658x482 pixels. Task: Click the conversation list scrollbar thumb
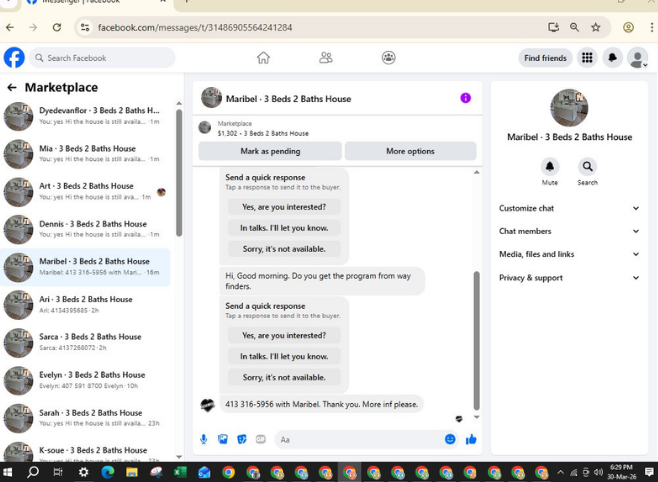179,173
